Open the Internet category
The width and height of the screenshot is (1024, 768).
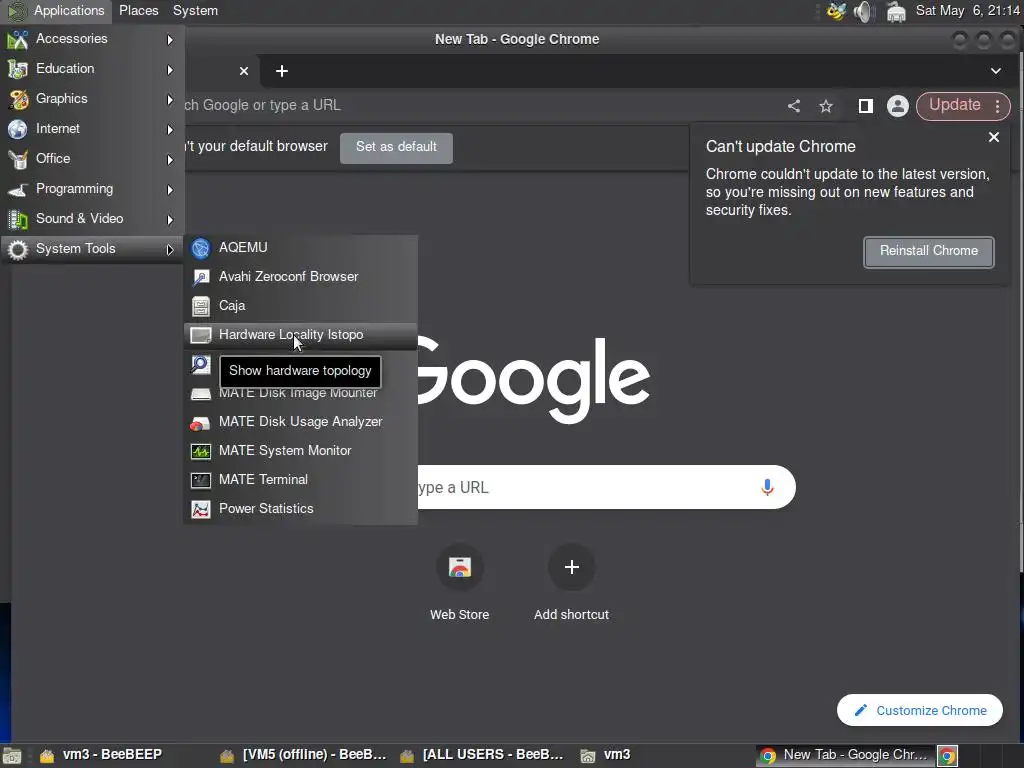click(91, 129)
